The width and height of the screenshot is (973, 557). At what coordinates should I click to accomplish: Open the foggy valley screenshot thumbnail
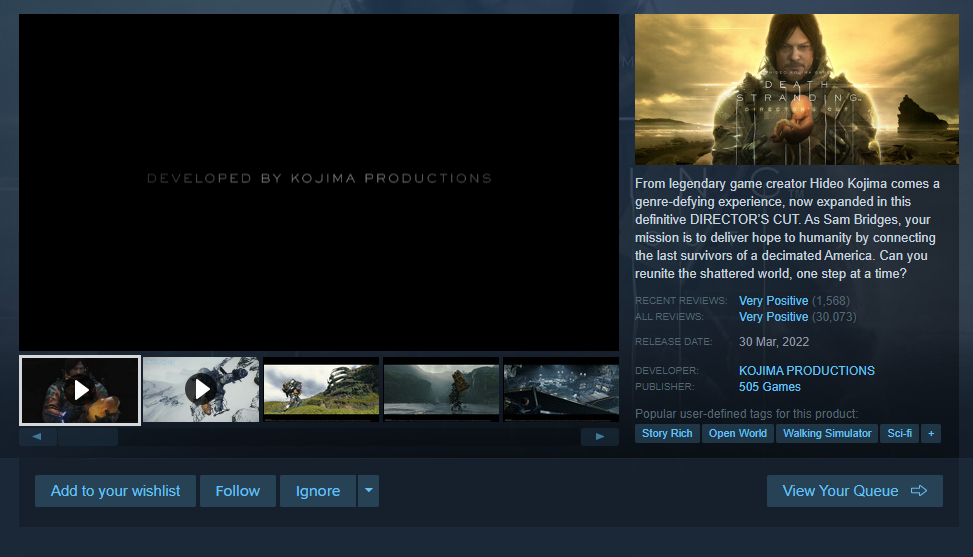click(x=441, y=390)
